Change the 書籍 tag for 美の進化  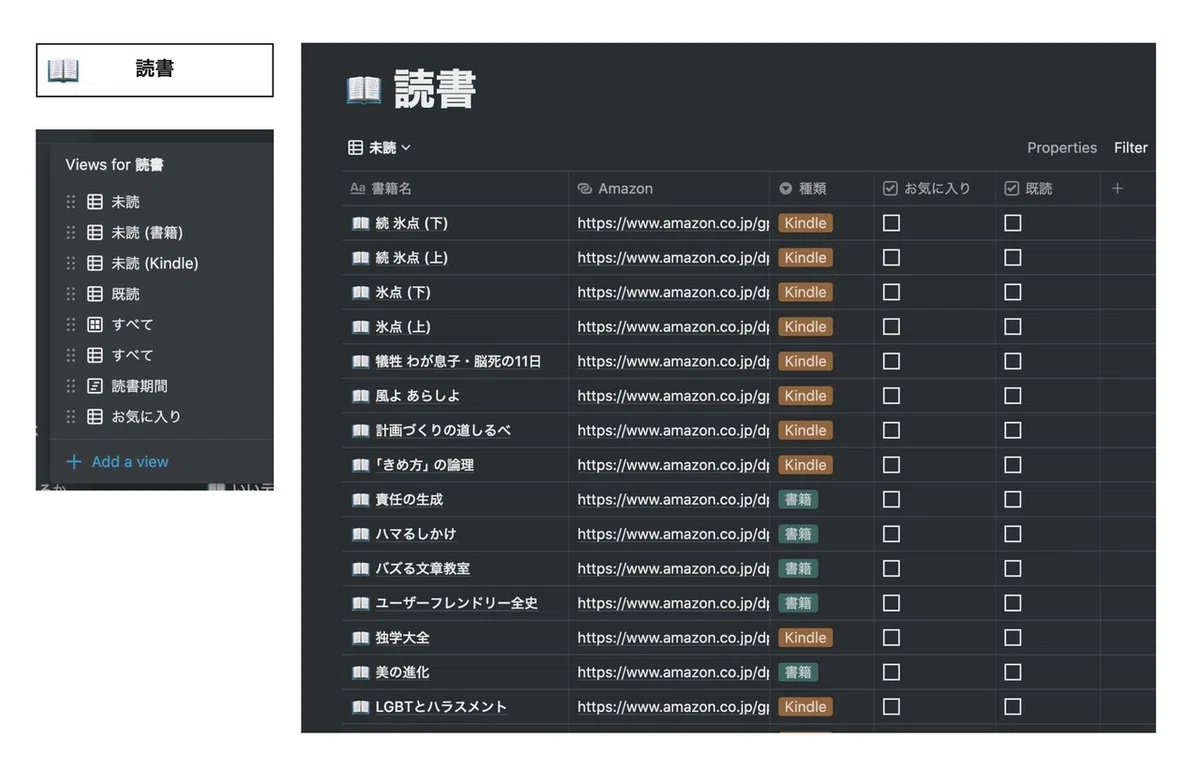(798, 672)
